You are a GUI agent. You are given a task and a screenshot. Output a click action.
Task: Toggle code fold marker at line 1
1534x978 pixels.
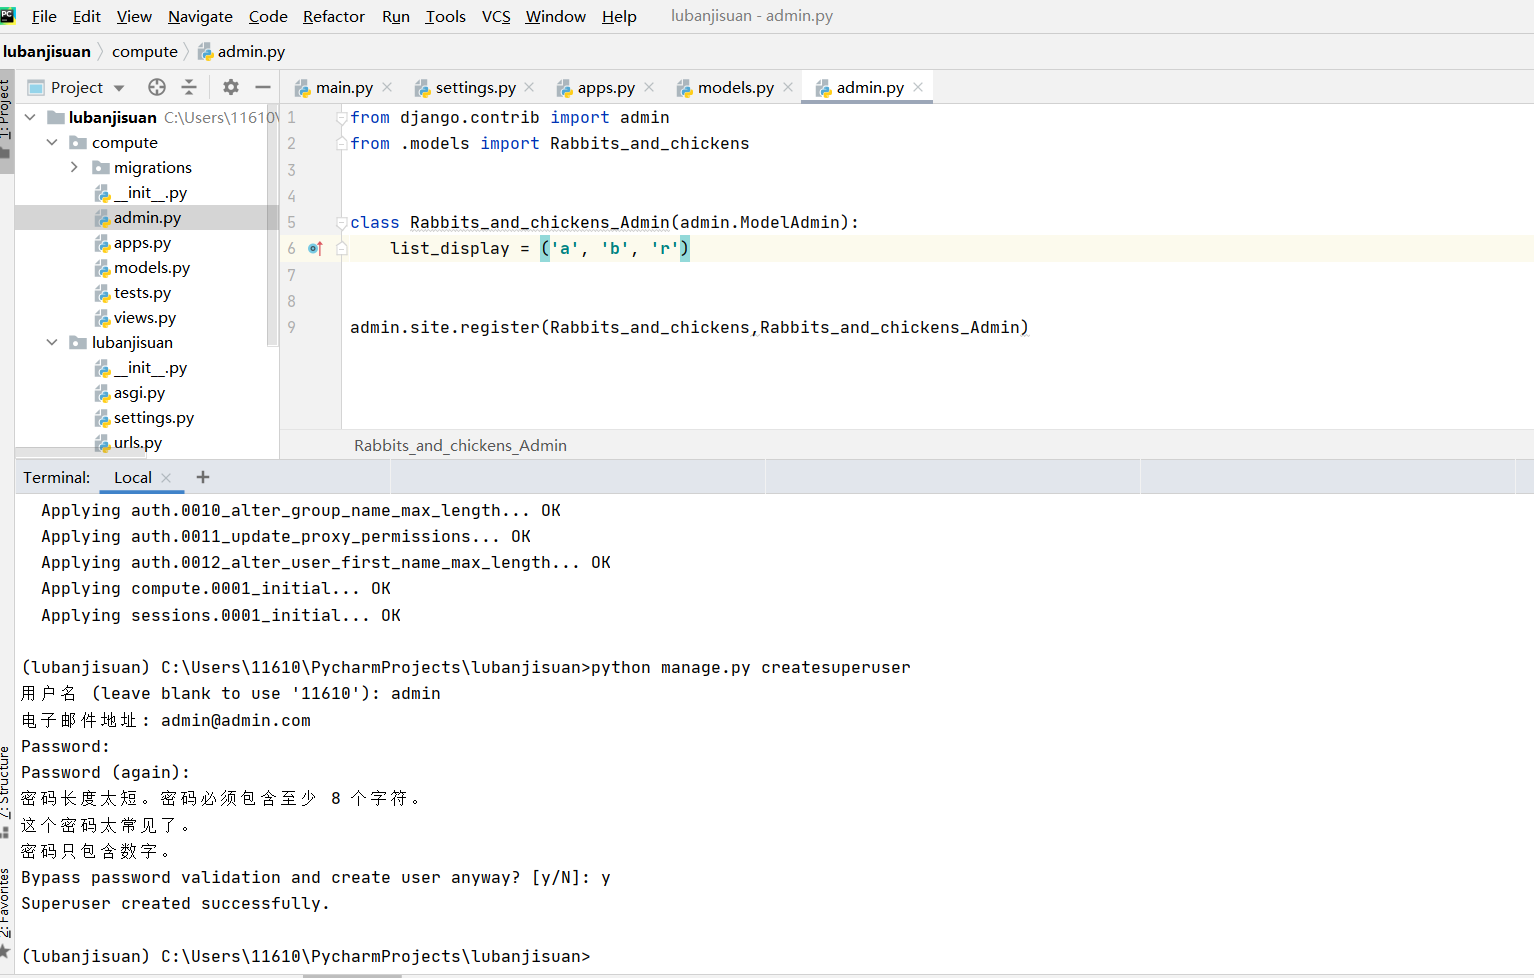[342, 117]
